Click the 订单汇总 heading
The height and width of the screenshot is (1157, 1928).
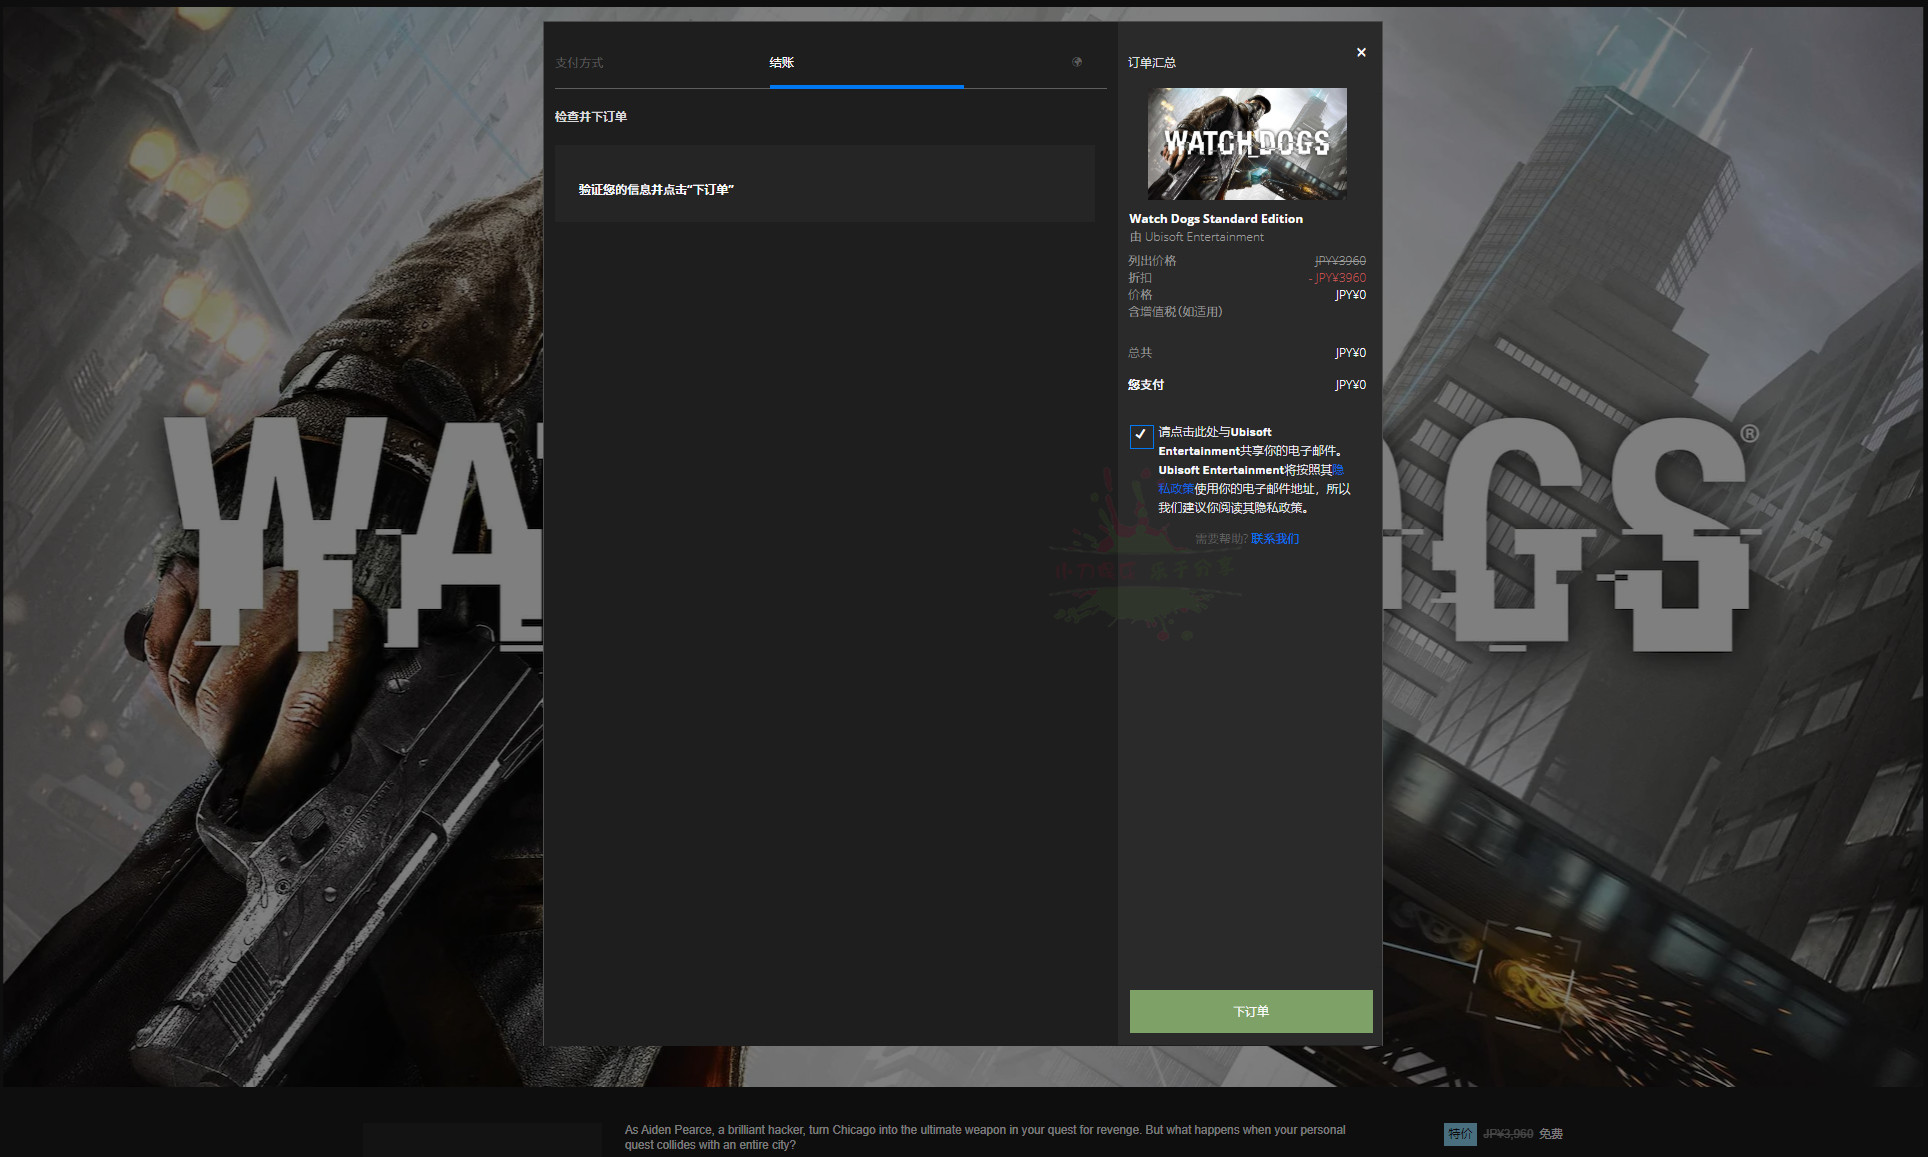(1151, 63)
